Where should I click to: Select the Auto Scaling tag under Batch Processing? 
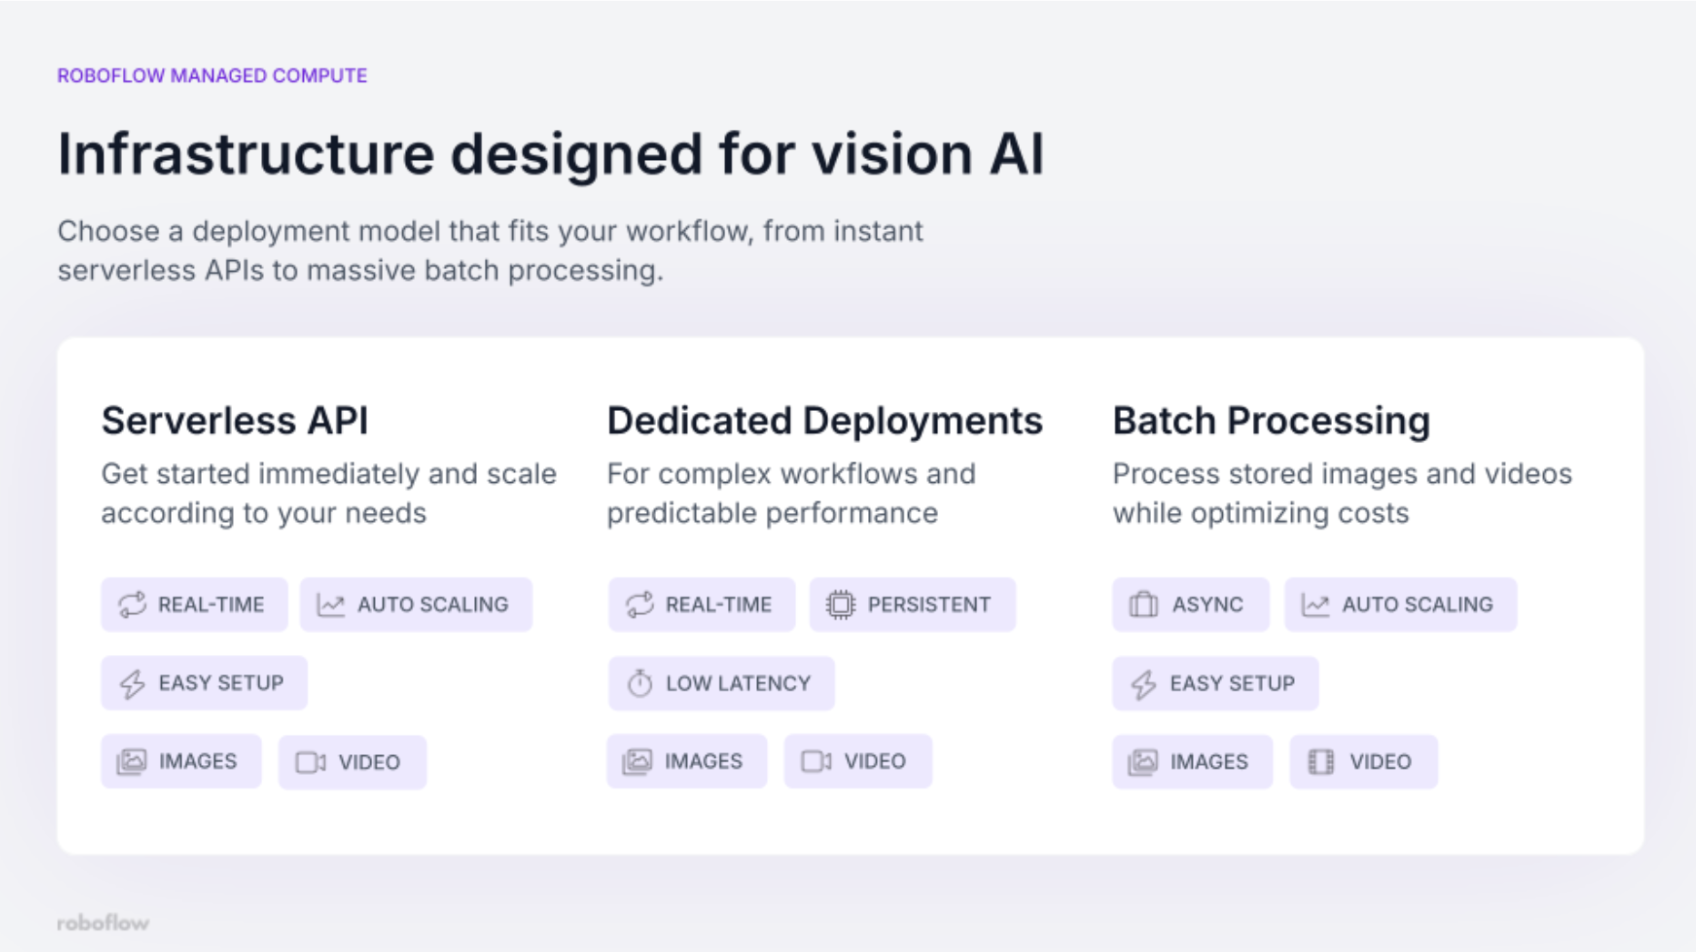click(1400, 604)
